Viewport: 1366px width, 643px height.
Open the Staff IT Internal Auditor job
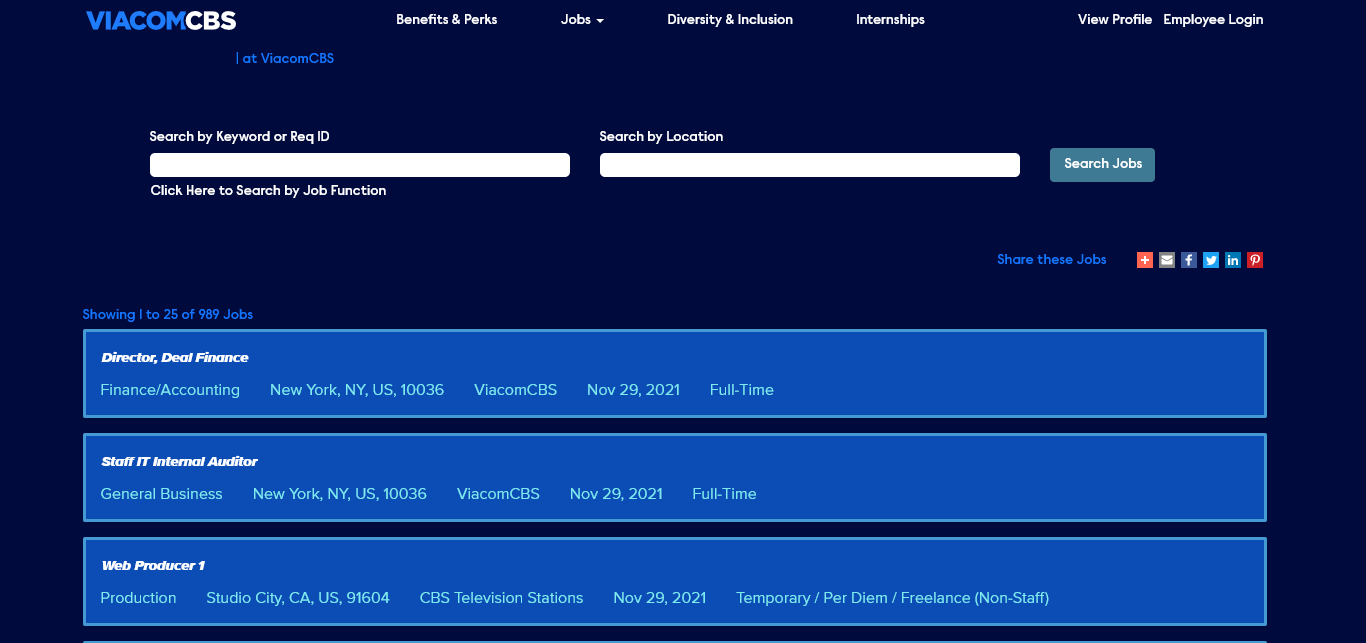tap(180, 462)
